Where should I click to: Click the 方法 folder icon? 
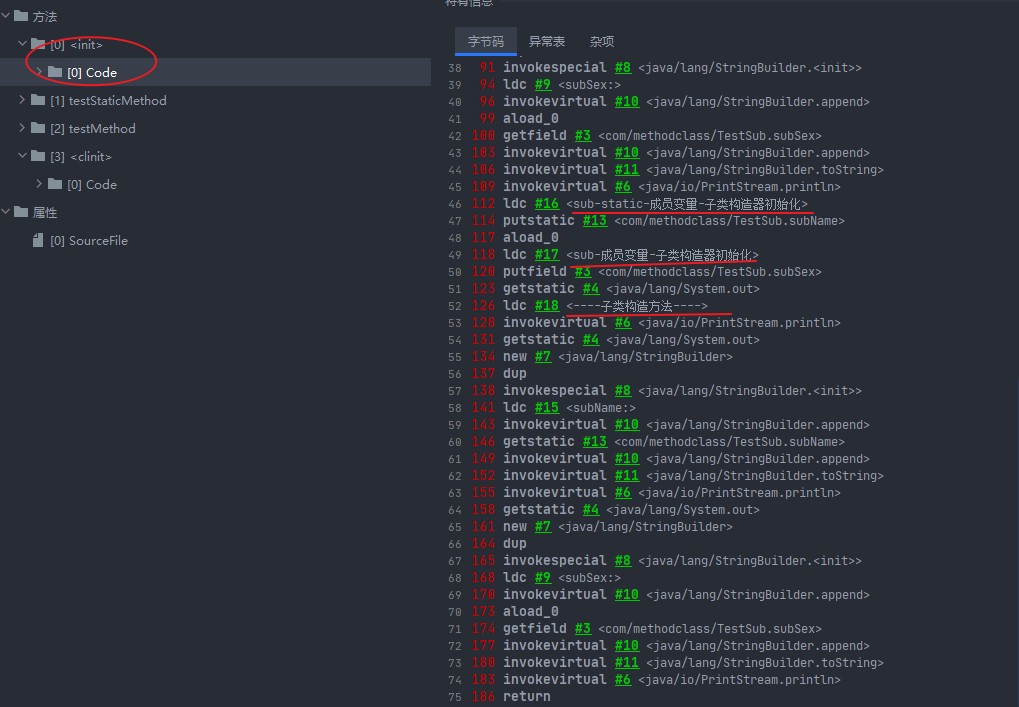(x=21, y=16)
